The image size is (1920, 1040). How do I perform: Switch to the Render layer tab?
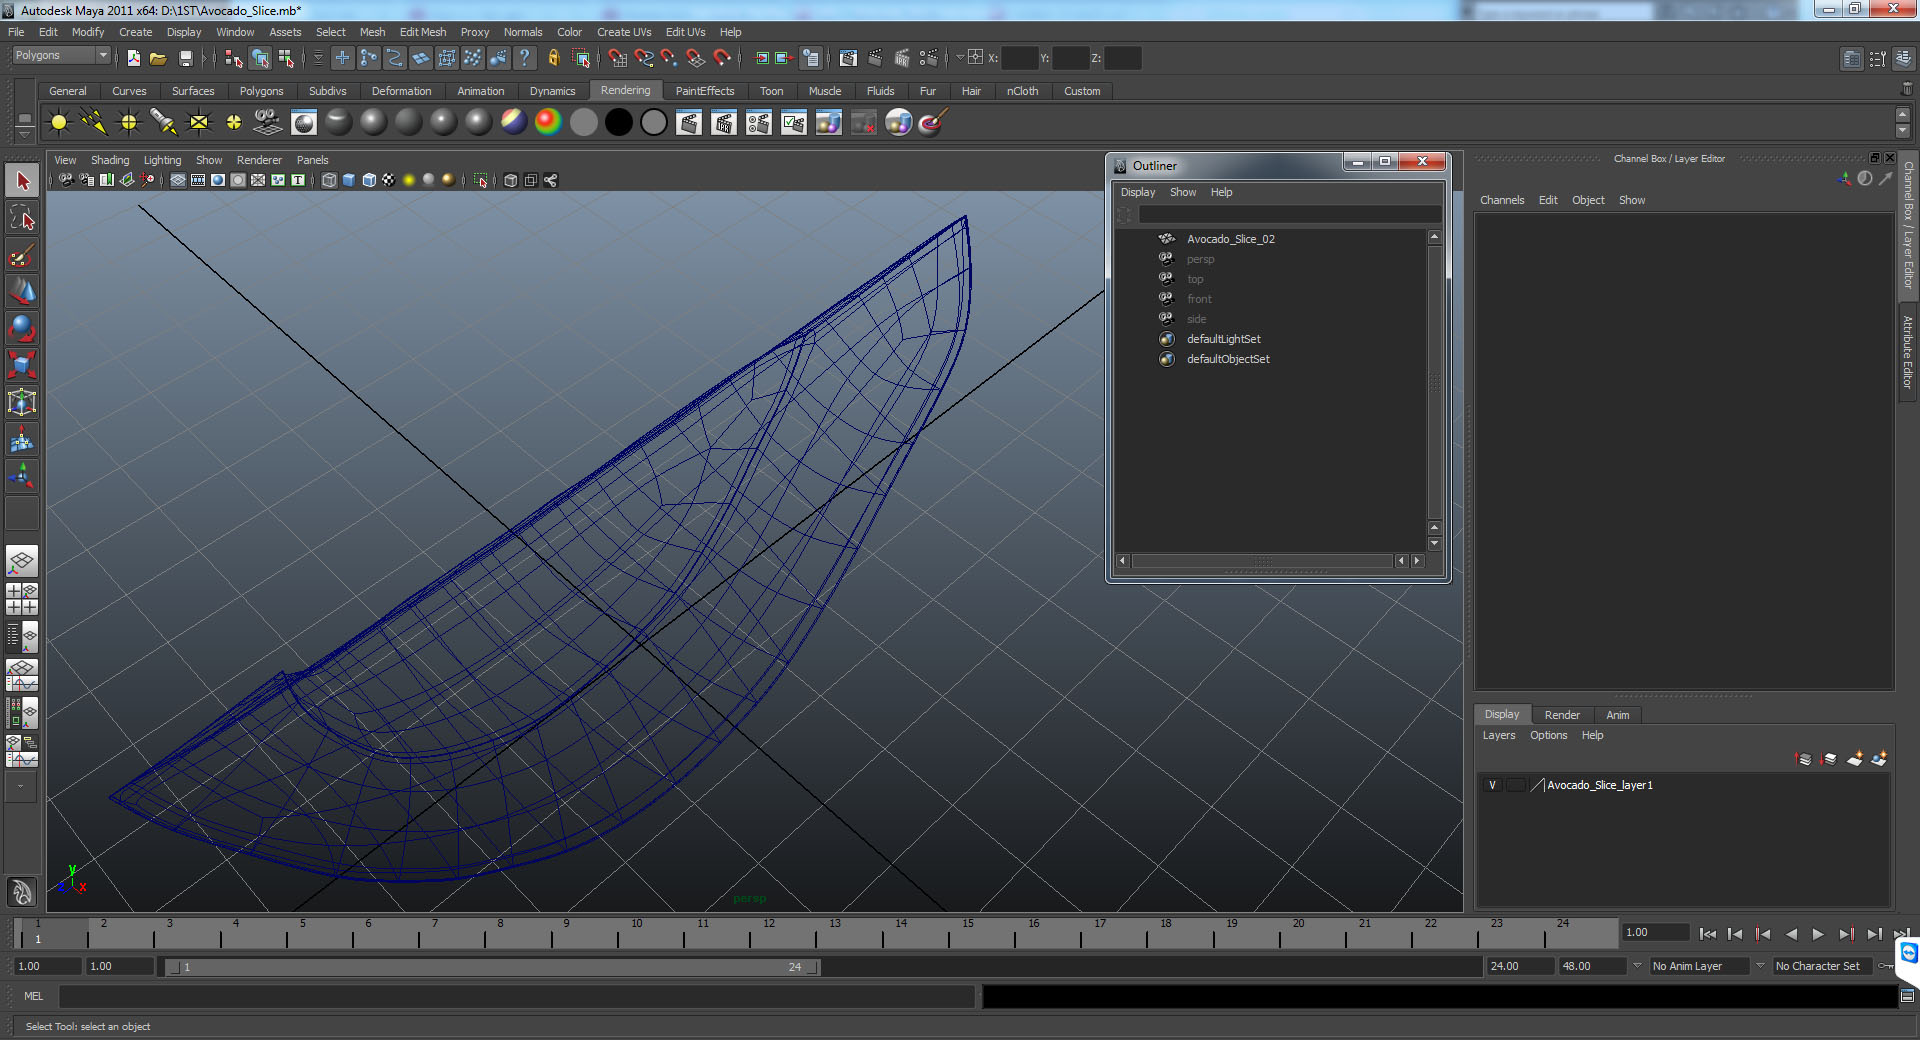(x=1562, y=715)
